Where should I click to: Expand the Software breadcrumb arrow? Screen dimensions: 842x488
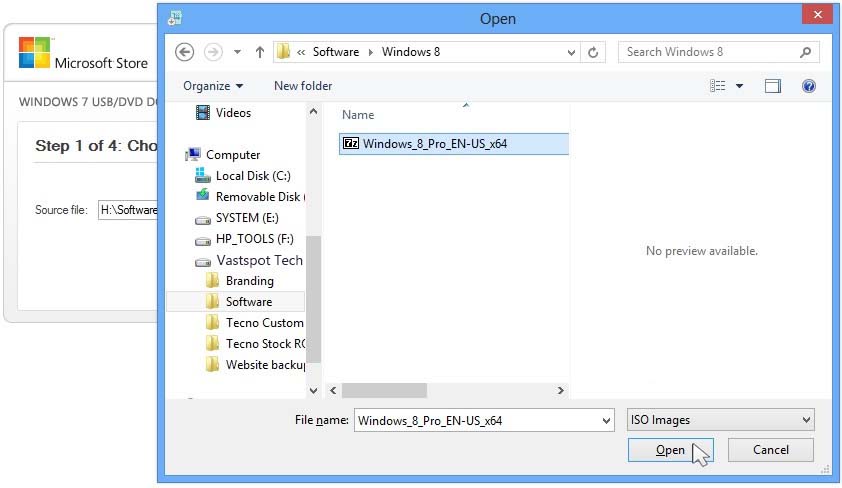tap(371, 52)
